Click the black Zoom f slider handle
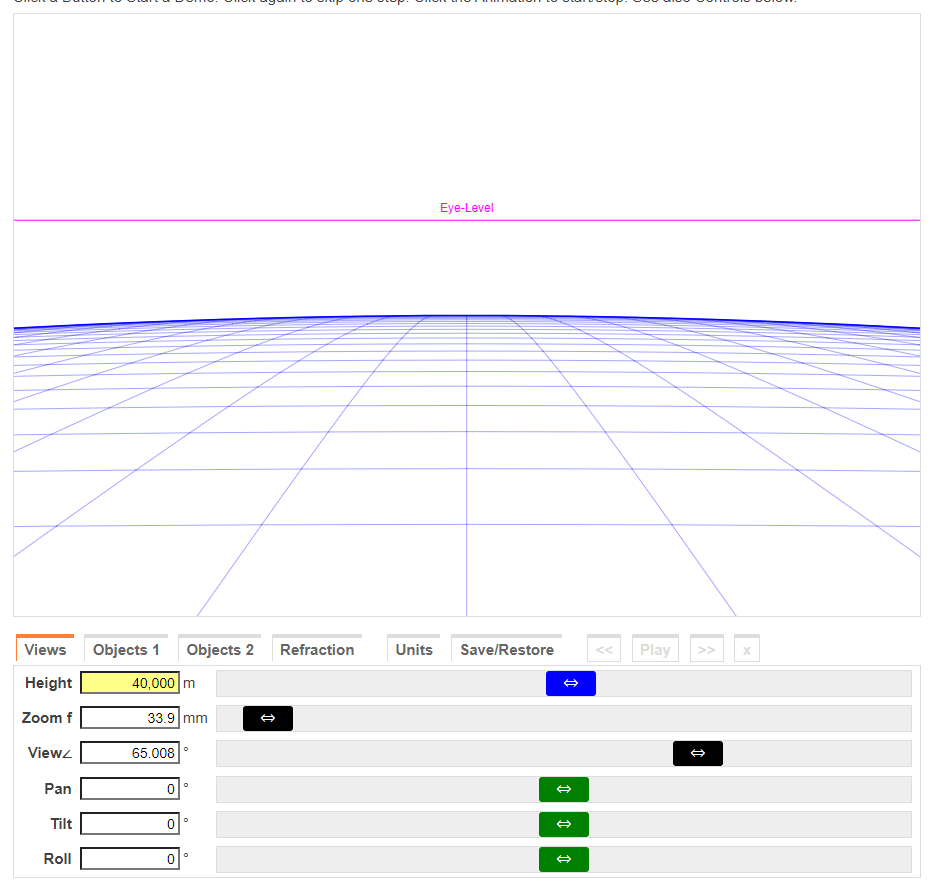The width and height of the screenshot is (936, 889). pos(268,718)
